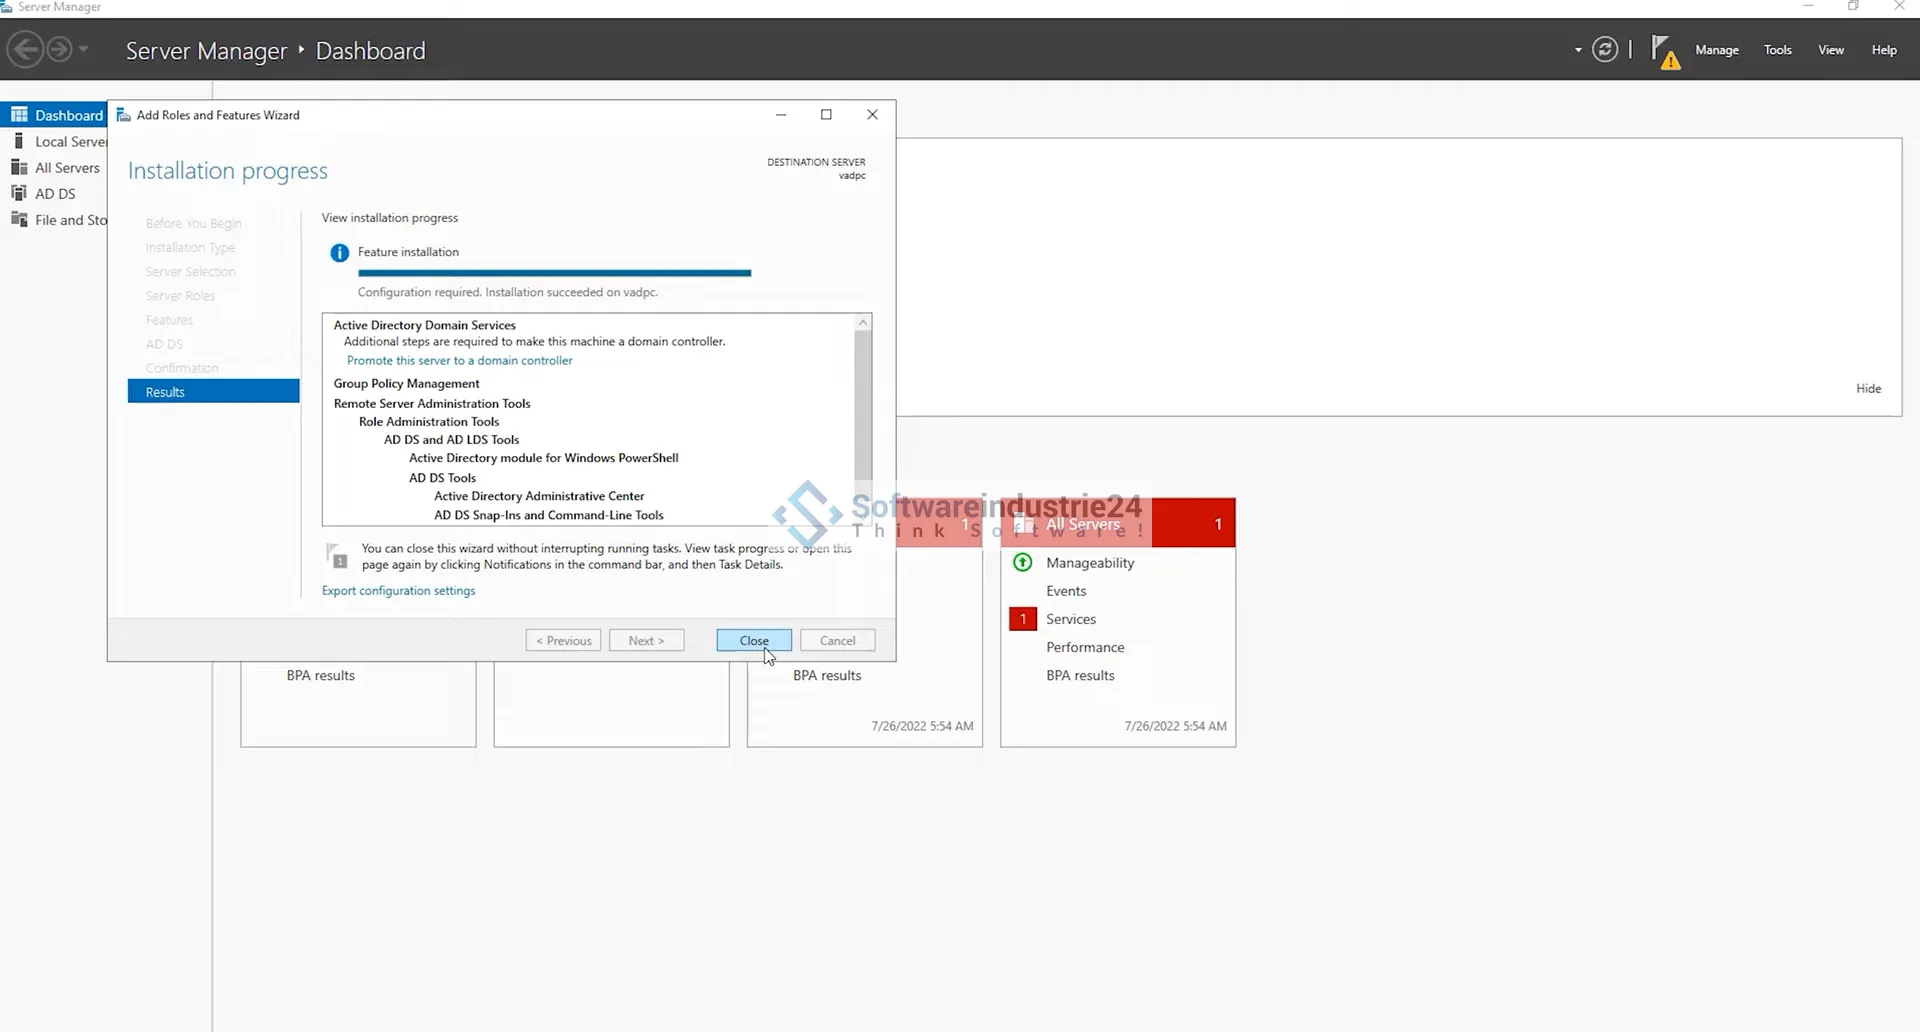Click the notifications flag warning icon
The height and width of the screenshot is (1032, 1920).
[1664, 51]
